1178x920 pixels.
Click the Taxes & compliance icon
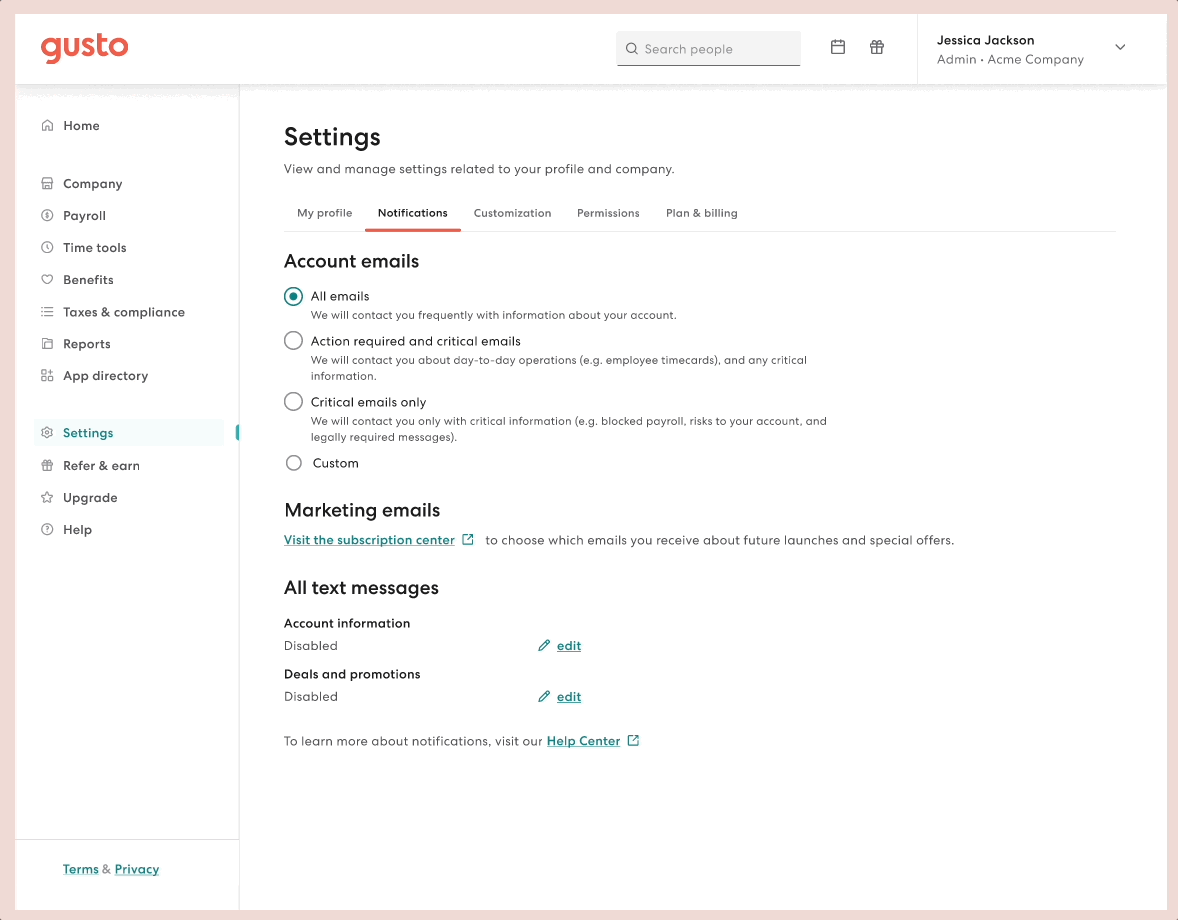[x=48, y=311]
